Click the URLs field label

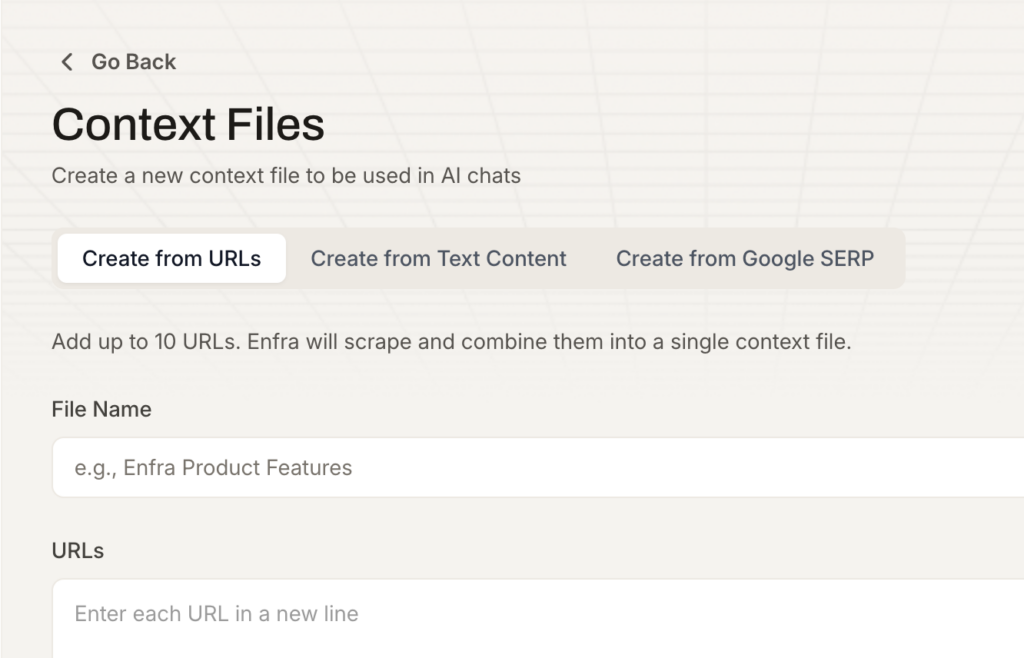point(78,551)
